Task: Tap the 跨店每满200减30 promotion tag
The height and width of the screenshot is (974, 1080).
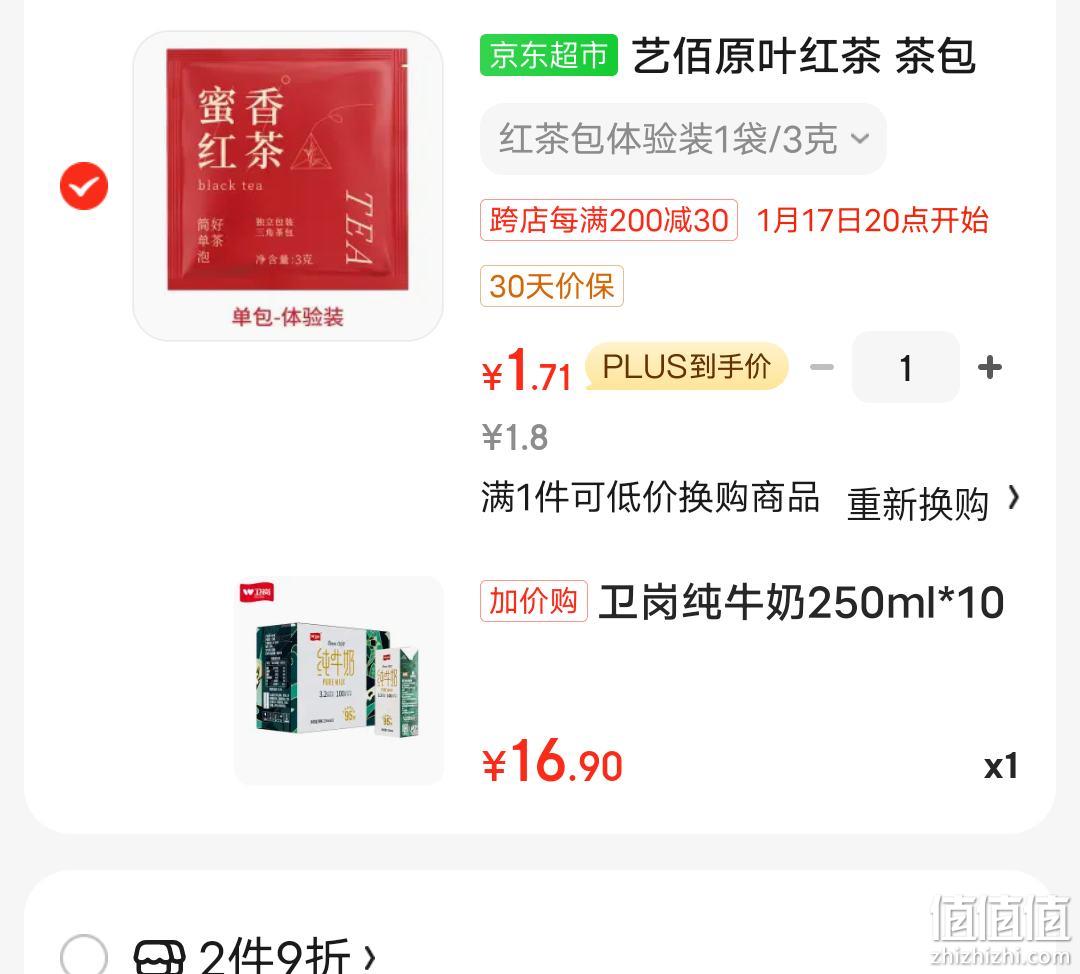Action: [x=609, y=220]
